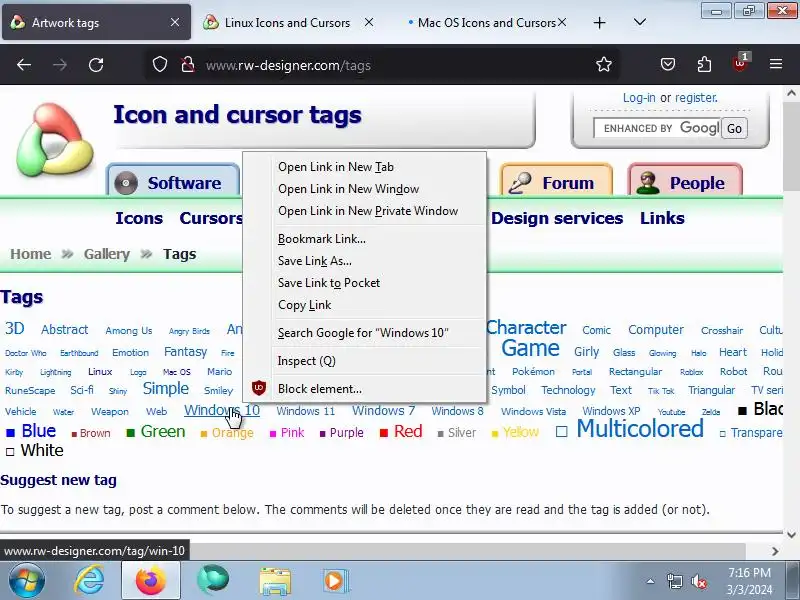Select the Green color tag
The height and width of the screenshot is (600, 800).
tap(163, 432)
